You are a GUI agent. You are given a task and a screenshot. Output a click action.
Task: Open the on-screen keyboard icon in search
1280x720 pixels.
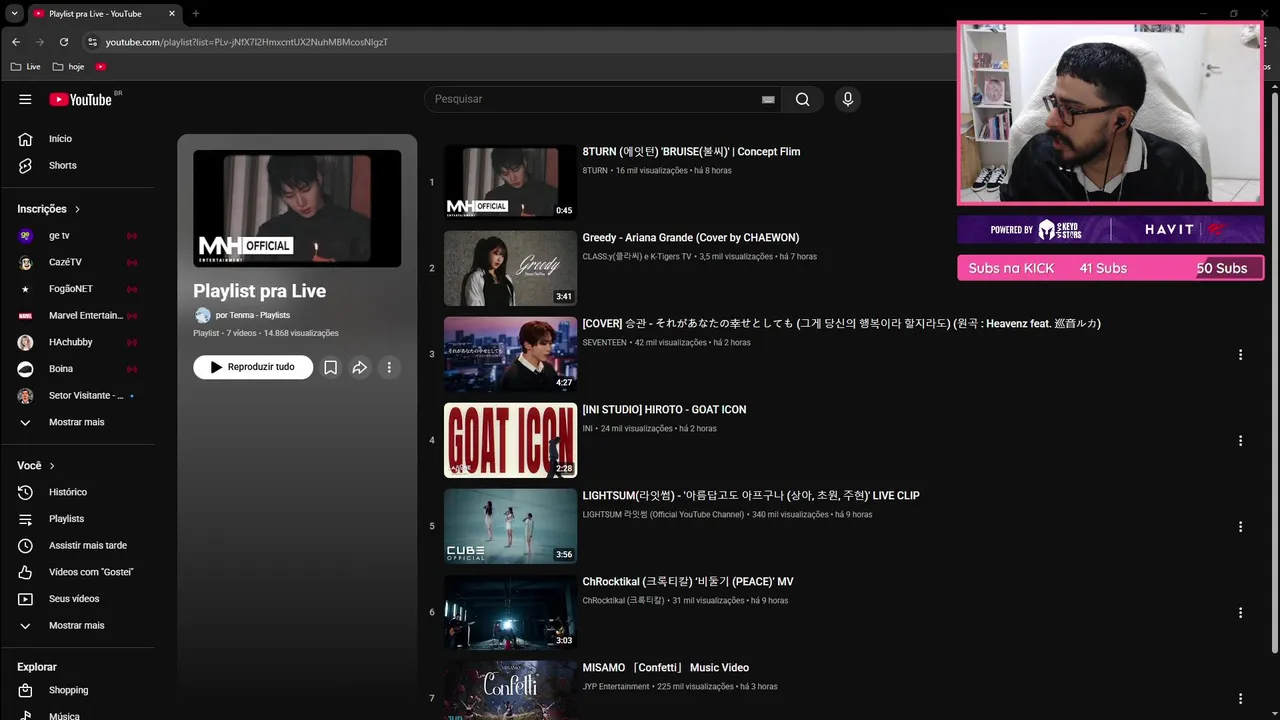(x=768, y=99)
